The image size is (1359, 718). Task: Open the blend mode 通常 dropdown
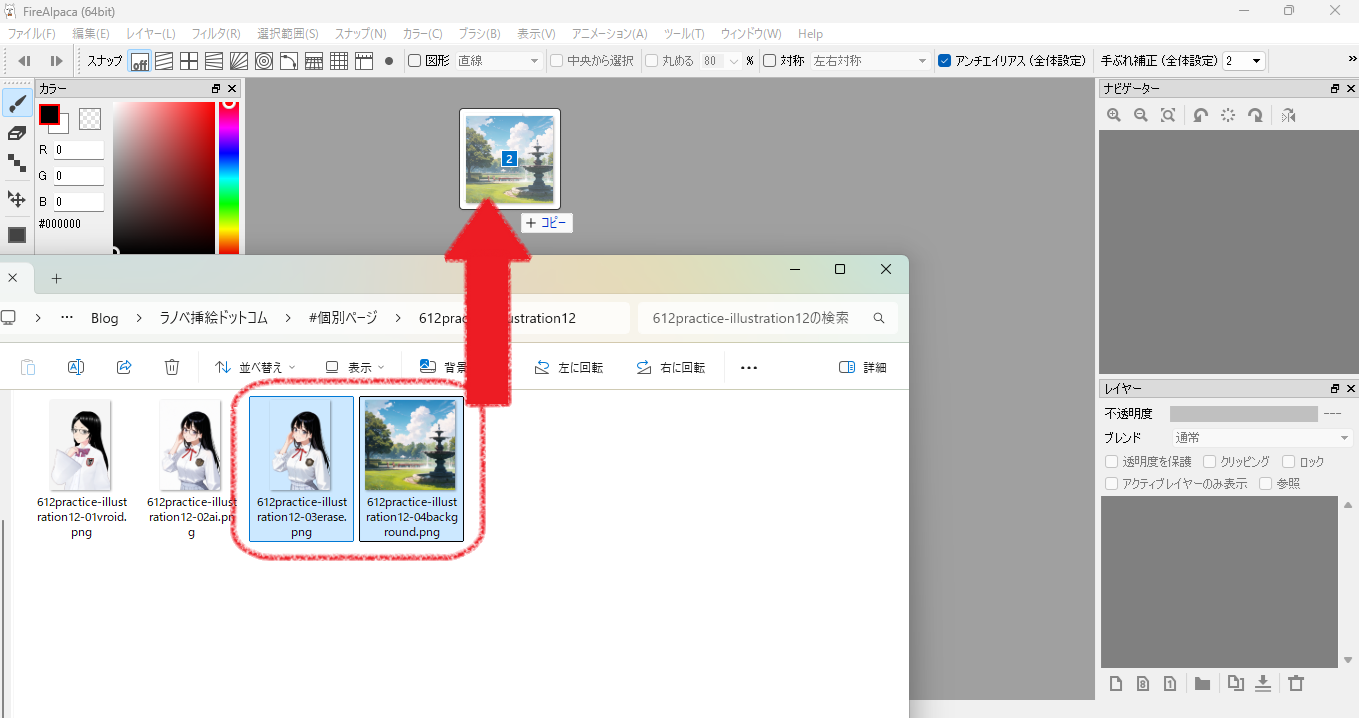coord(1262,438)
